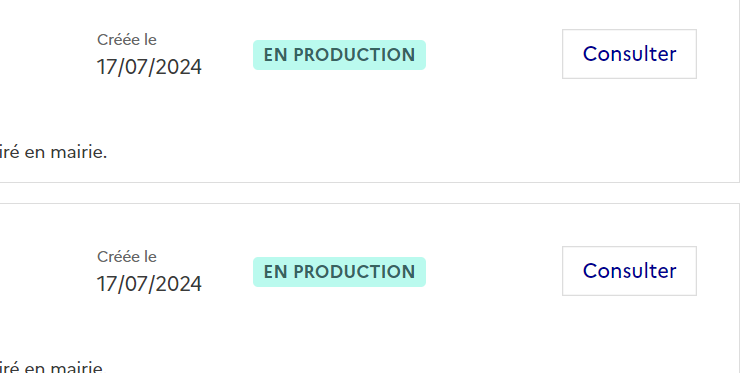Select the EN PRODUCTION badge in top card
The height and width of the screenshot is (373, 741).
pyautogui.click(x=339, y=55)
